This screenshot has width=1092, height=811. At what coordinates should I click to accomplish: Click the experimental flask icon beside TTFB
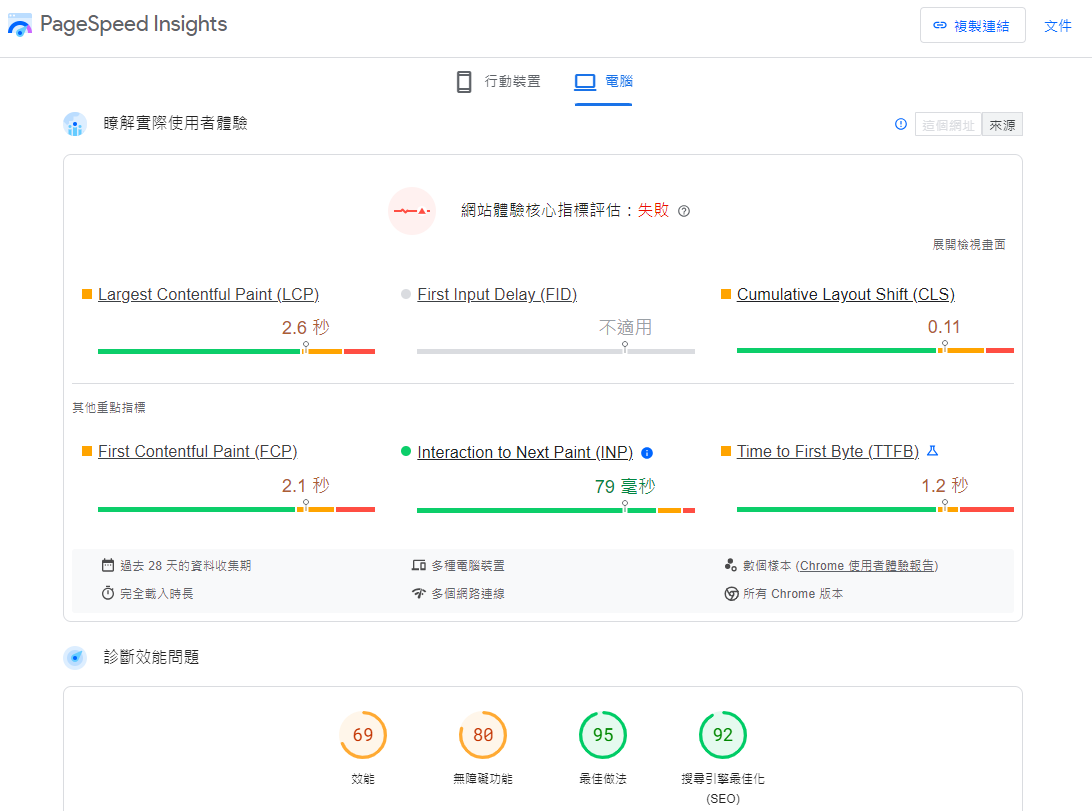tap(933, 451)
